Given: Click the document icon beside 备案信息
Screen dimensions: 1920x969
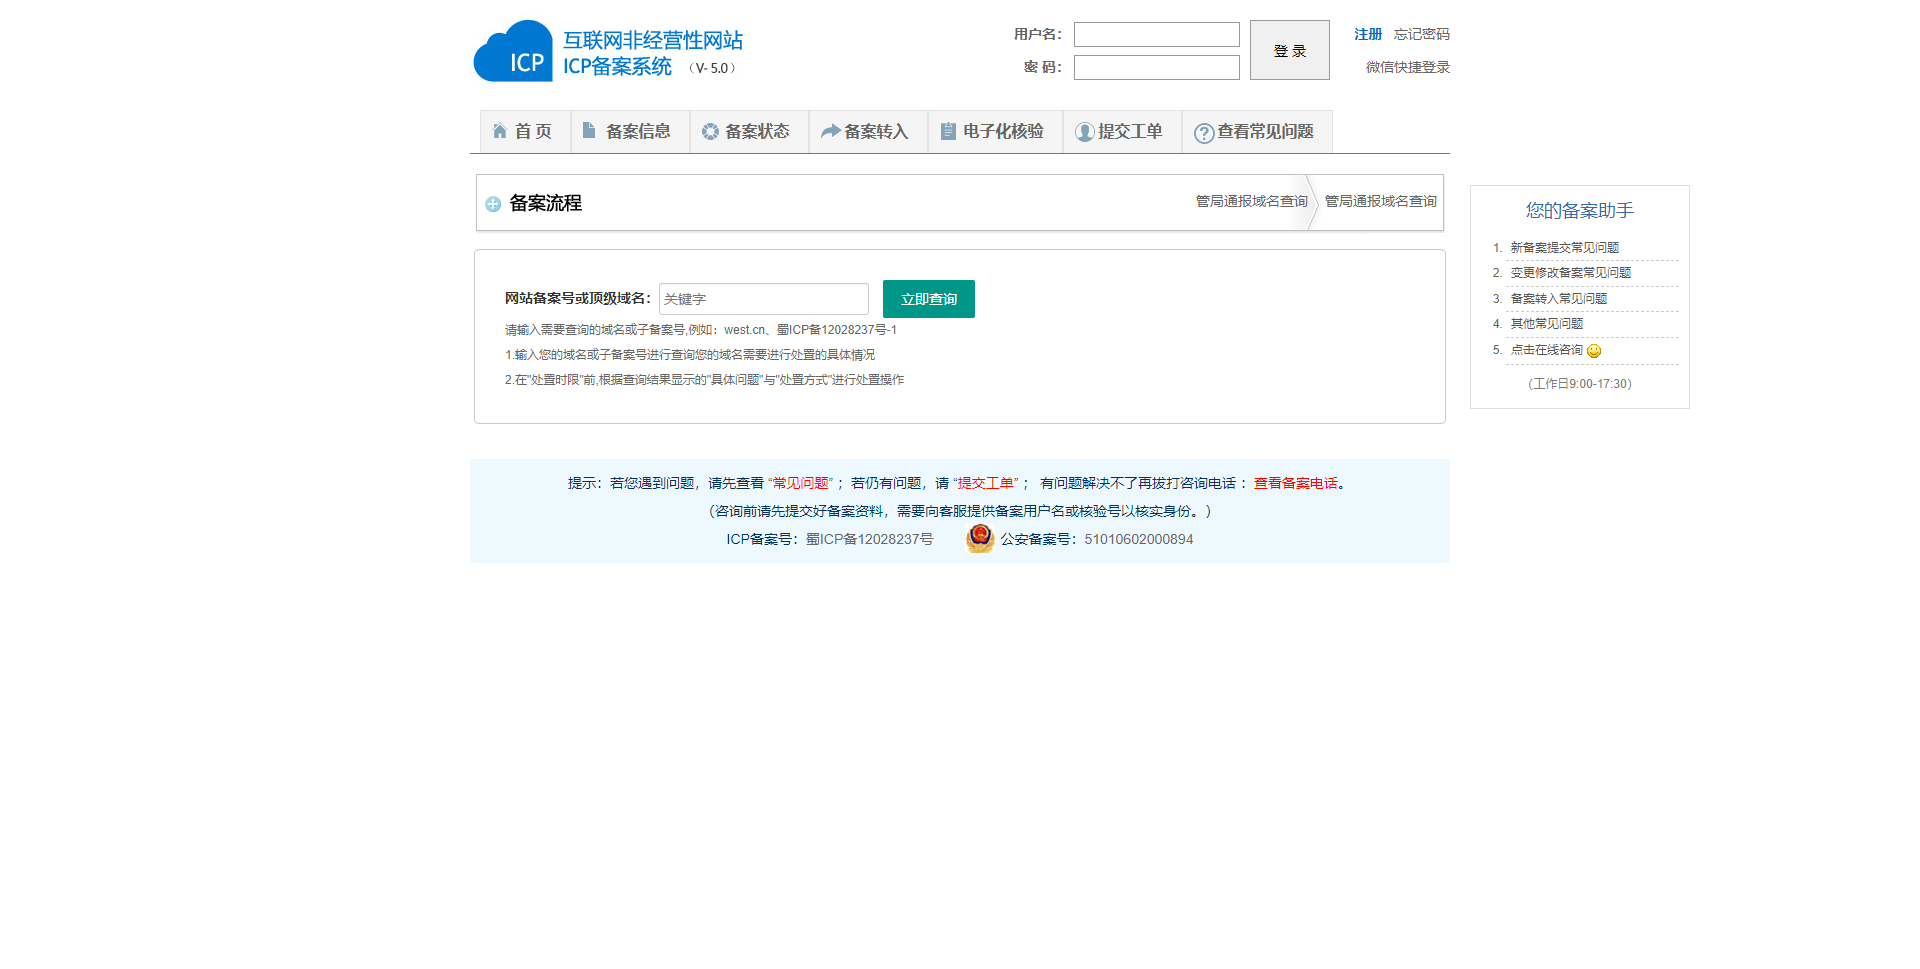Looking at the screenshot, I should click(x=589, y=131).
